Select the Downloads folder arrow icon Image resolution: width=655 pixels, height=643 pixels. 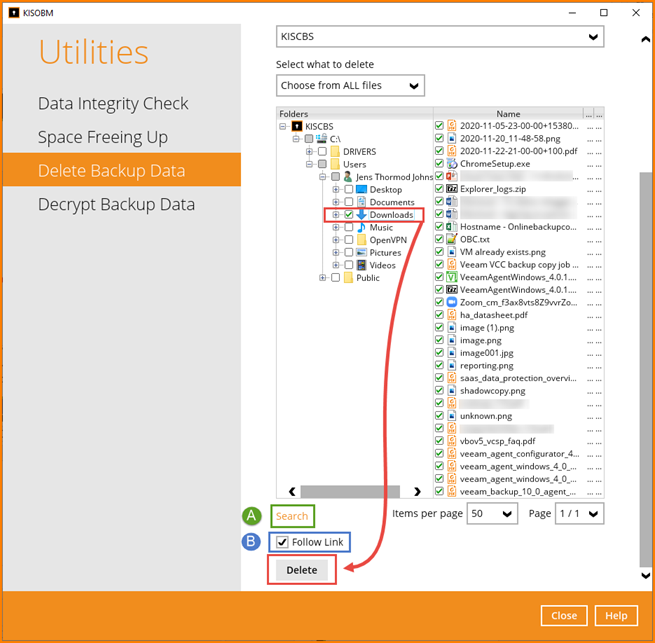361,215
